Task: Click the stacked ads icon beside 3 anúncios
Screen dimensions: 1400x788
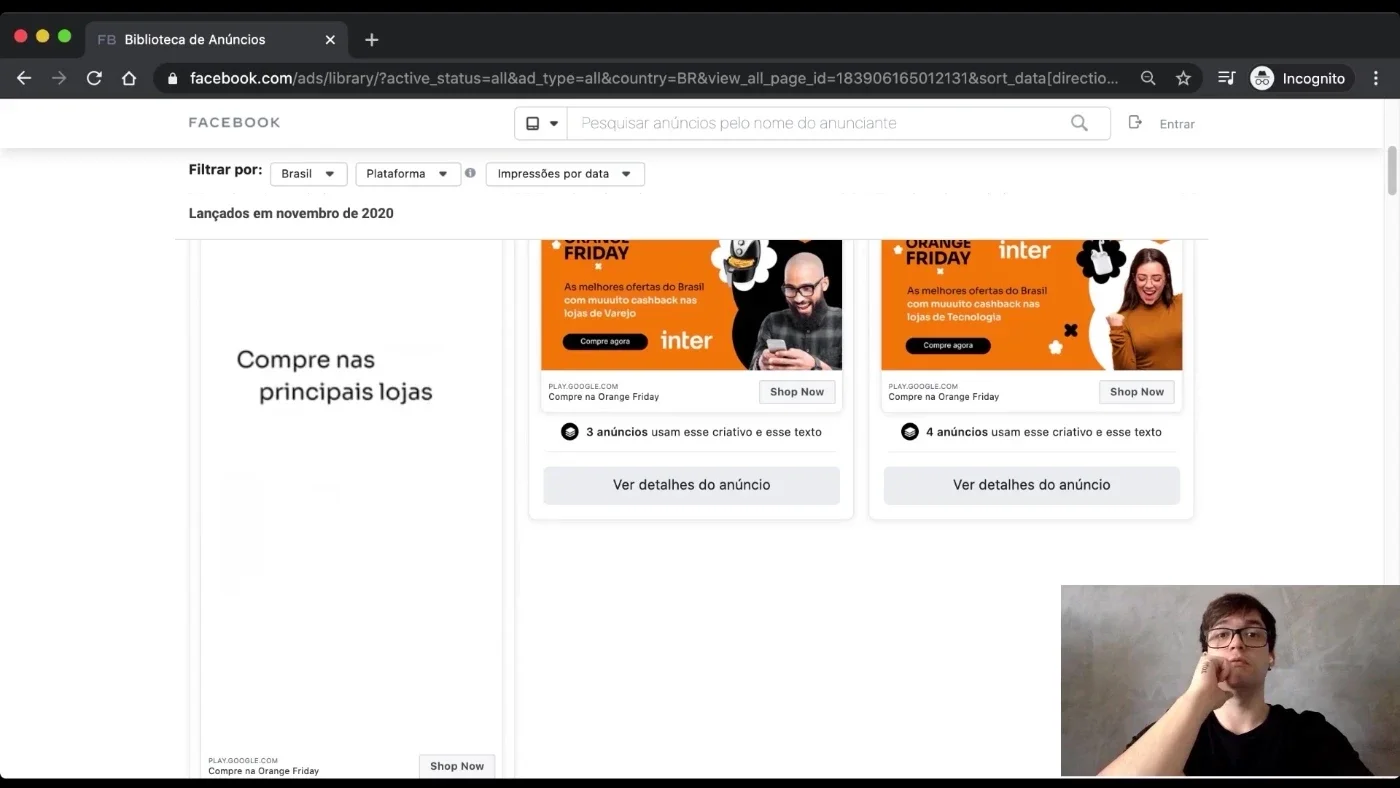Action: (570, 432)
